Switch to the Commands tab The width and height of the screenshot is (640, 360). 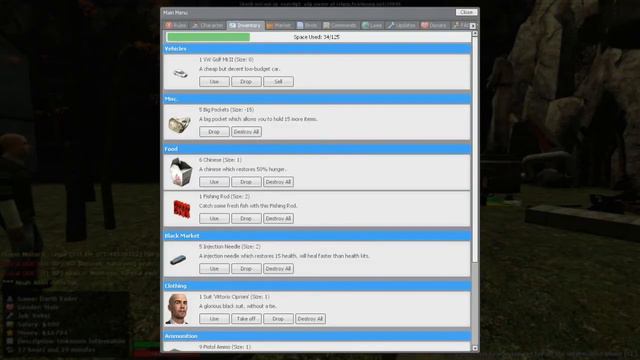340,25
